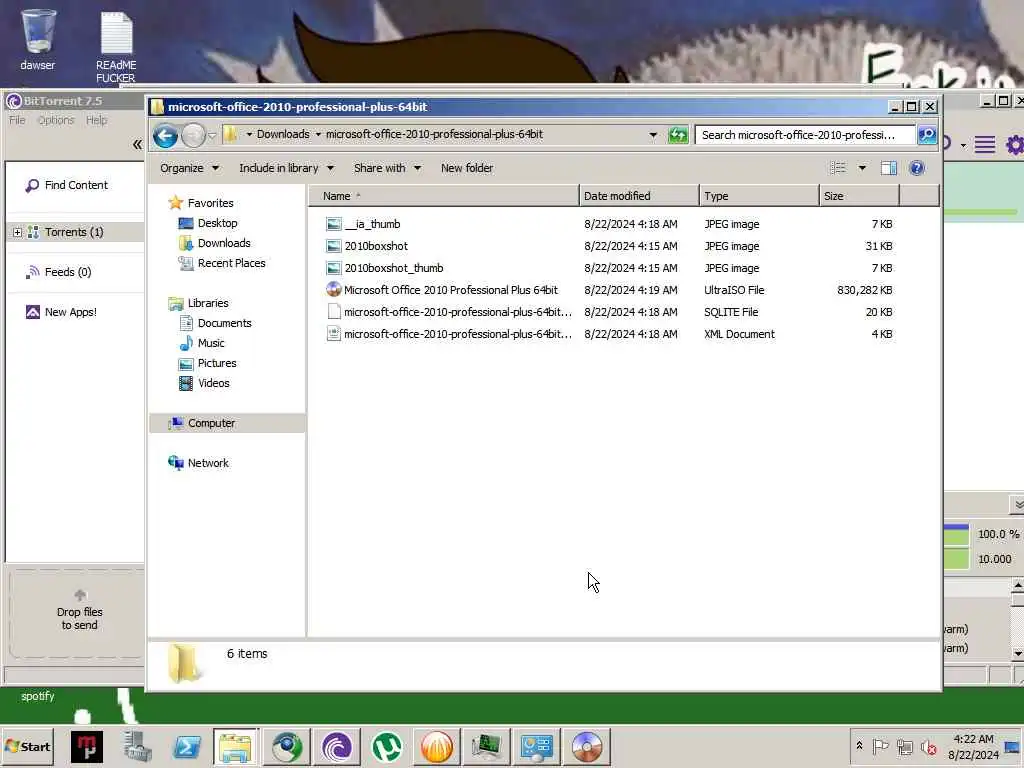Open the Windows Start button
Screen dimensions: 1024x768
point(27,746)
